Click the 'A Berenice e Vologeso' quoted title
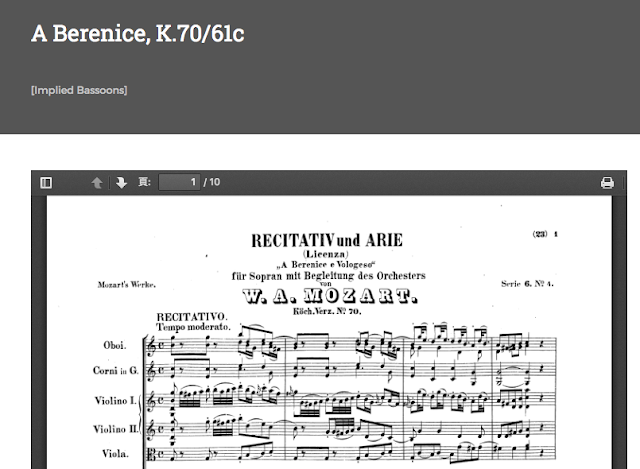This screenshot has height=469, width=640. (x=327, y=265)
